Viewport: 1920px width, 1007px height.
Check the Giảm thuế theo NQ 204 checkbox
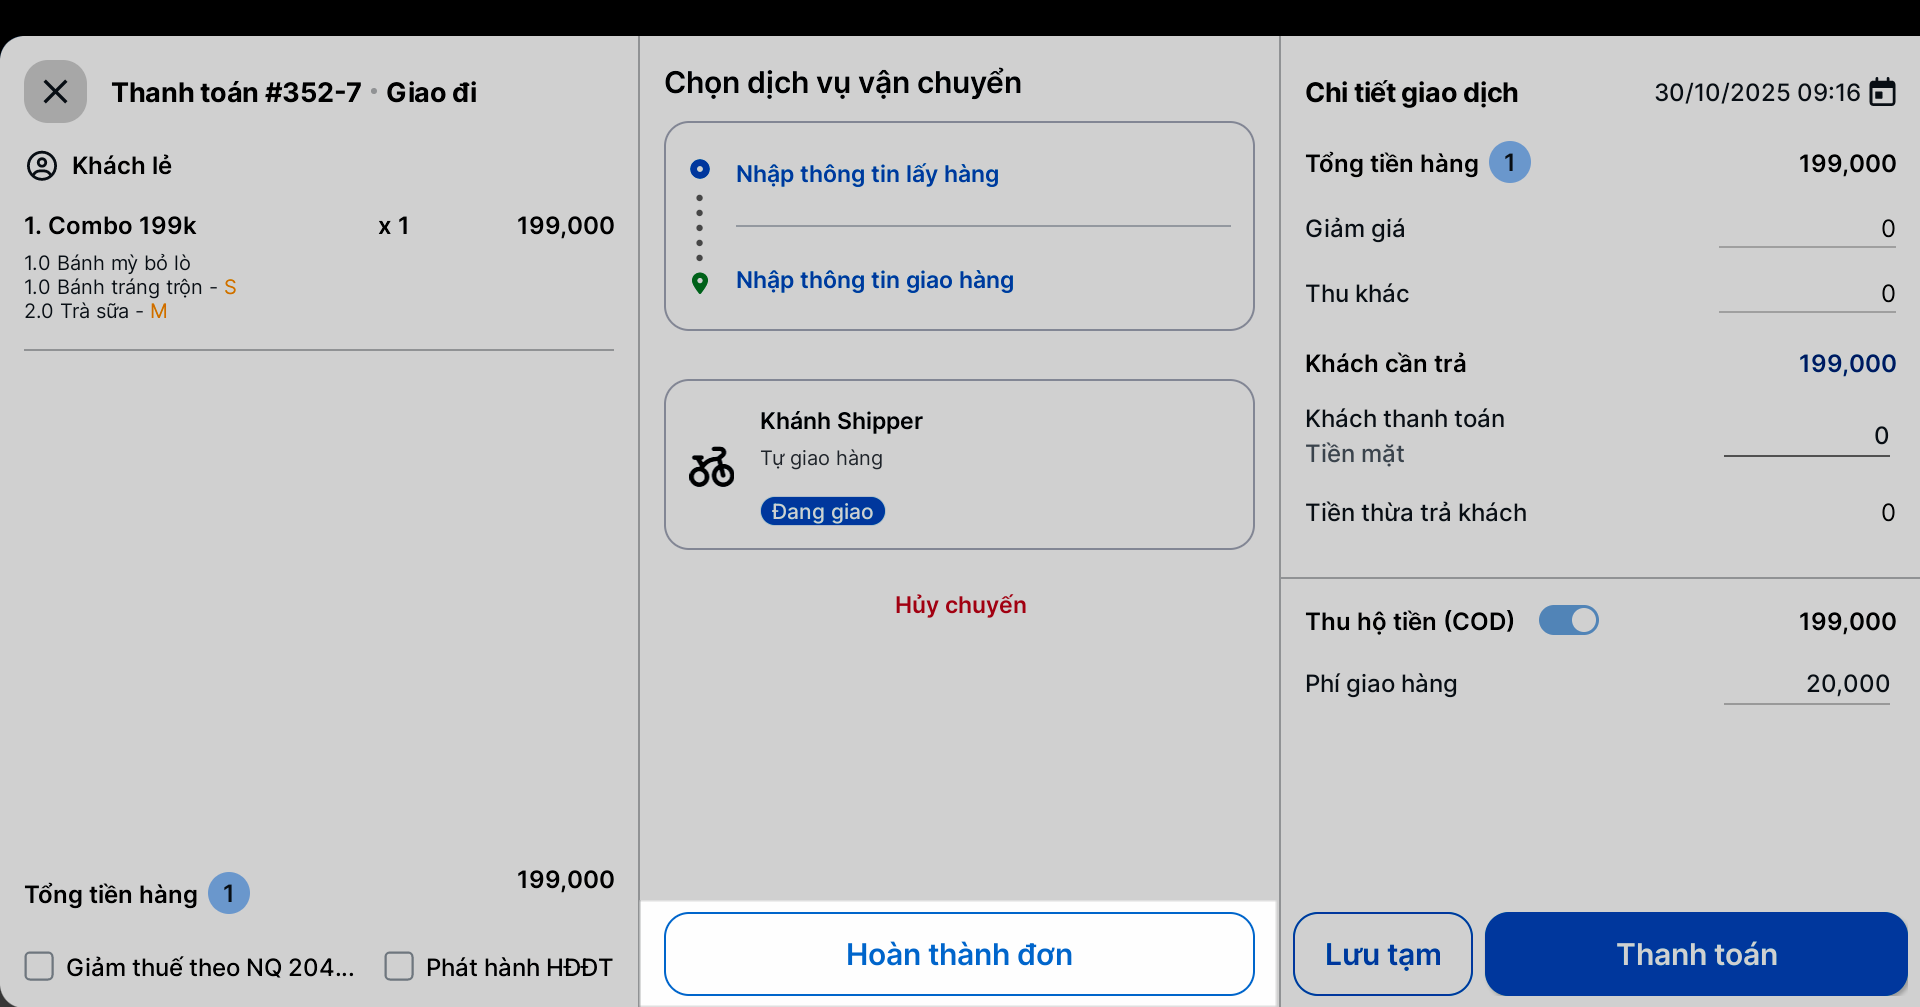(40, 966)
